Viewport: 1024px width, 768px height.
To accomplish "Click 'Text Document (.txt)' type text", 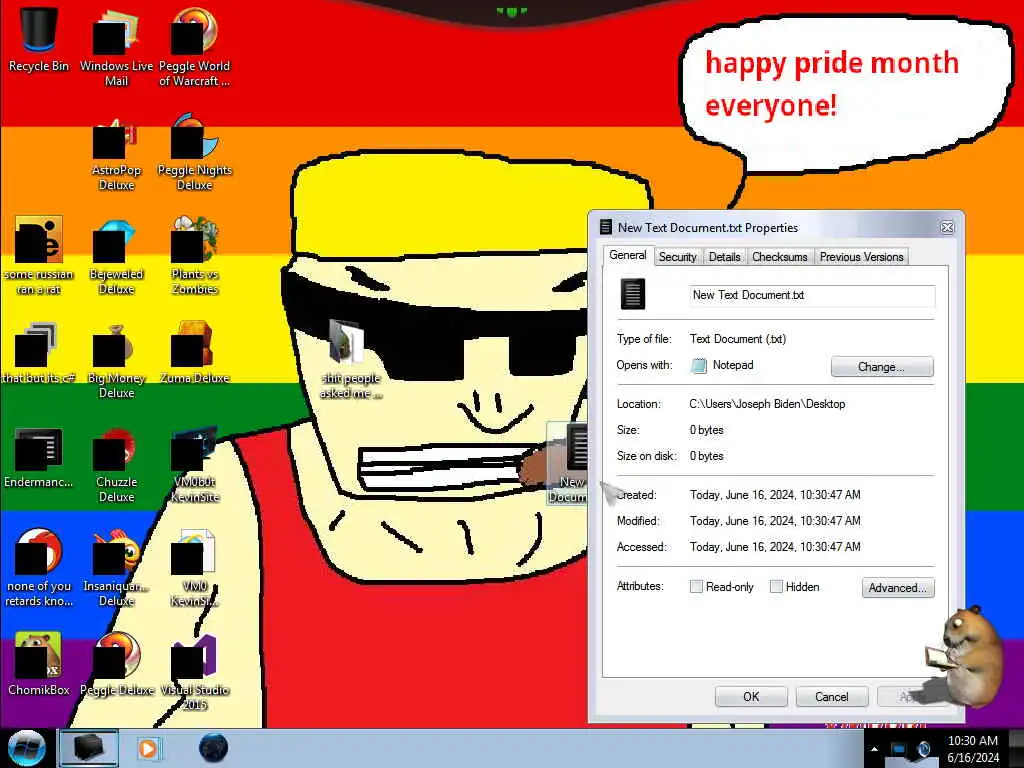I will pos(738,339).
